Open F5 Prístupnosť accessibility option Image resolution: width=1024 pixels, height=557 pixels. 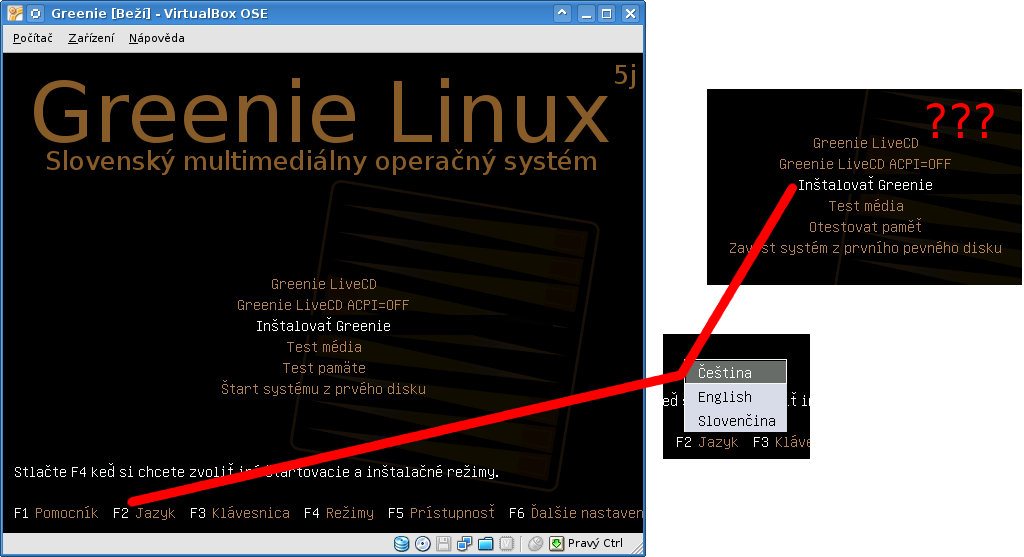click(x=441, y=513)
